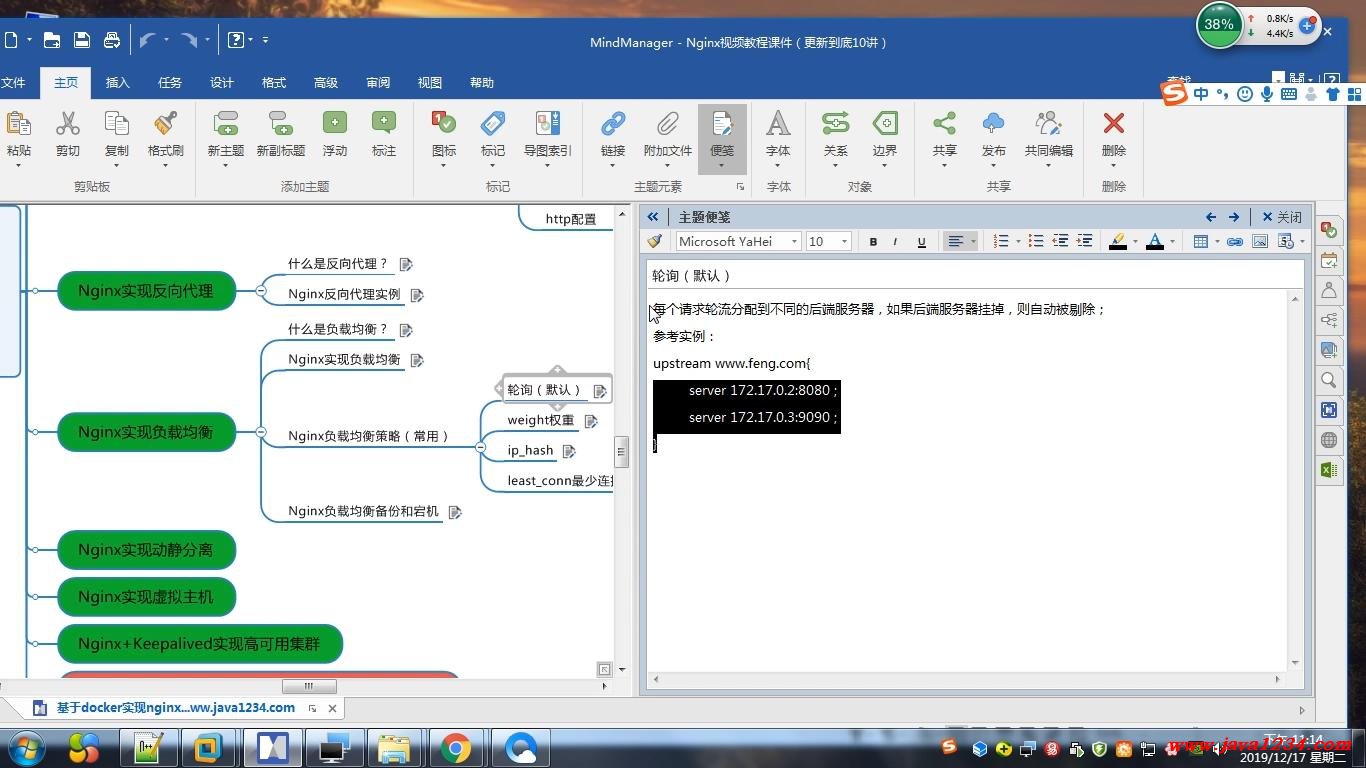1366x768 pixels.
Task: Click the Tags (标记) ribbon icon
Action: pyautogui.click(x=493, y=124)
